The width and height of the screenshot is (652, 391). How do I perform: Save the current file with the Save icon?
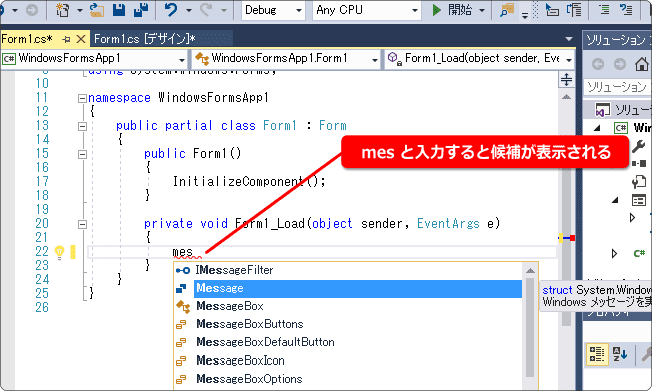coord(119,10)
